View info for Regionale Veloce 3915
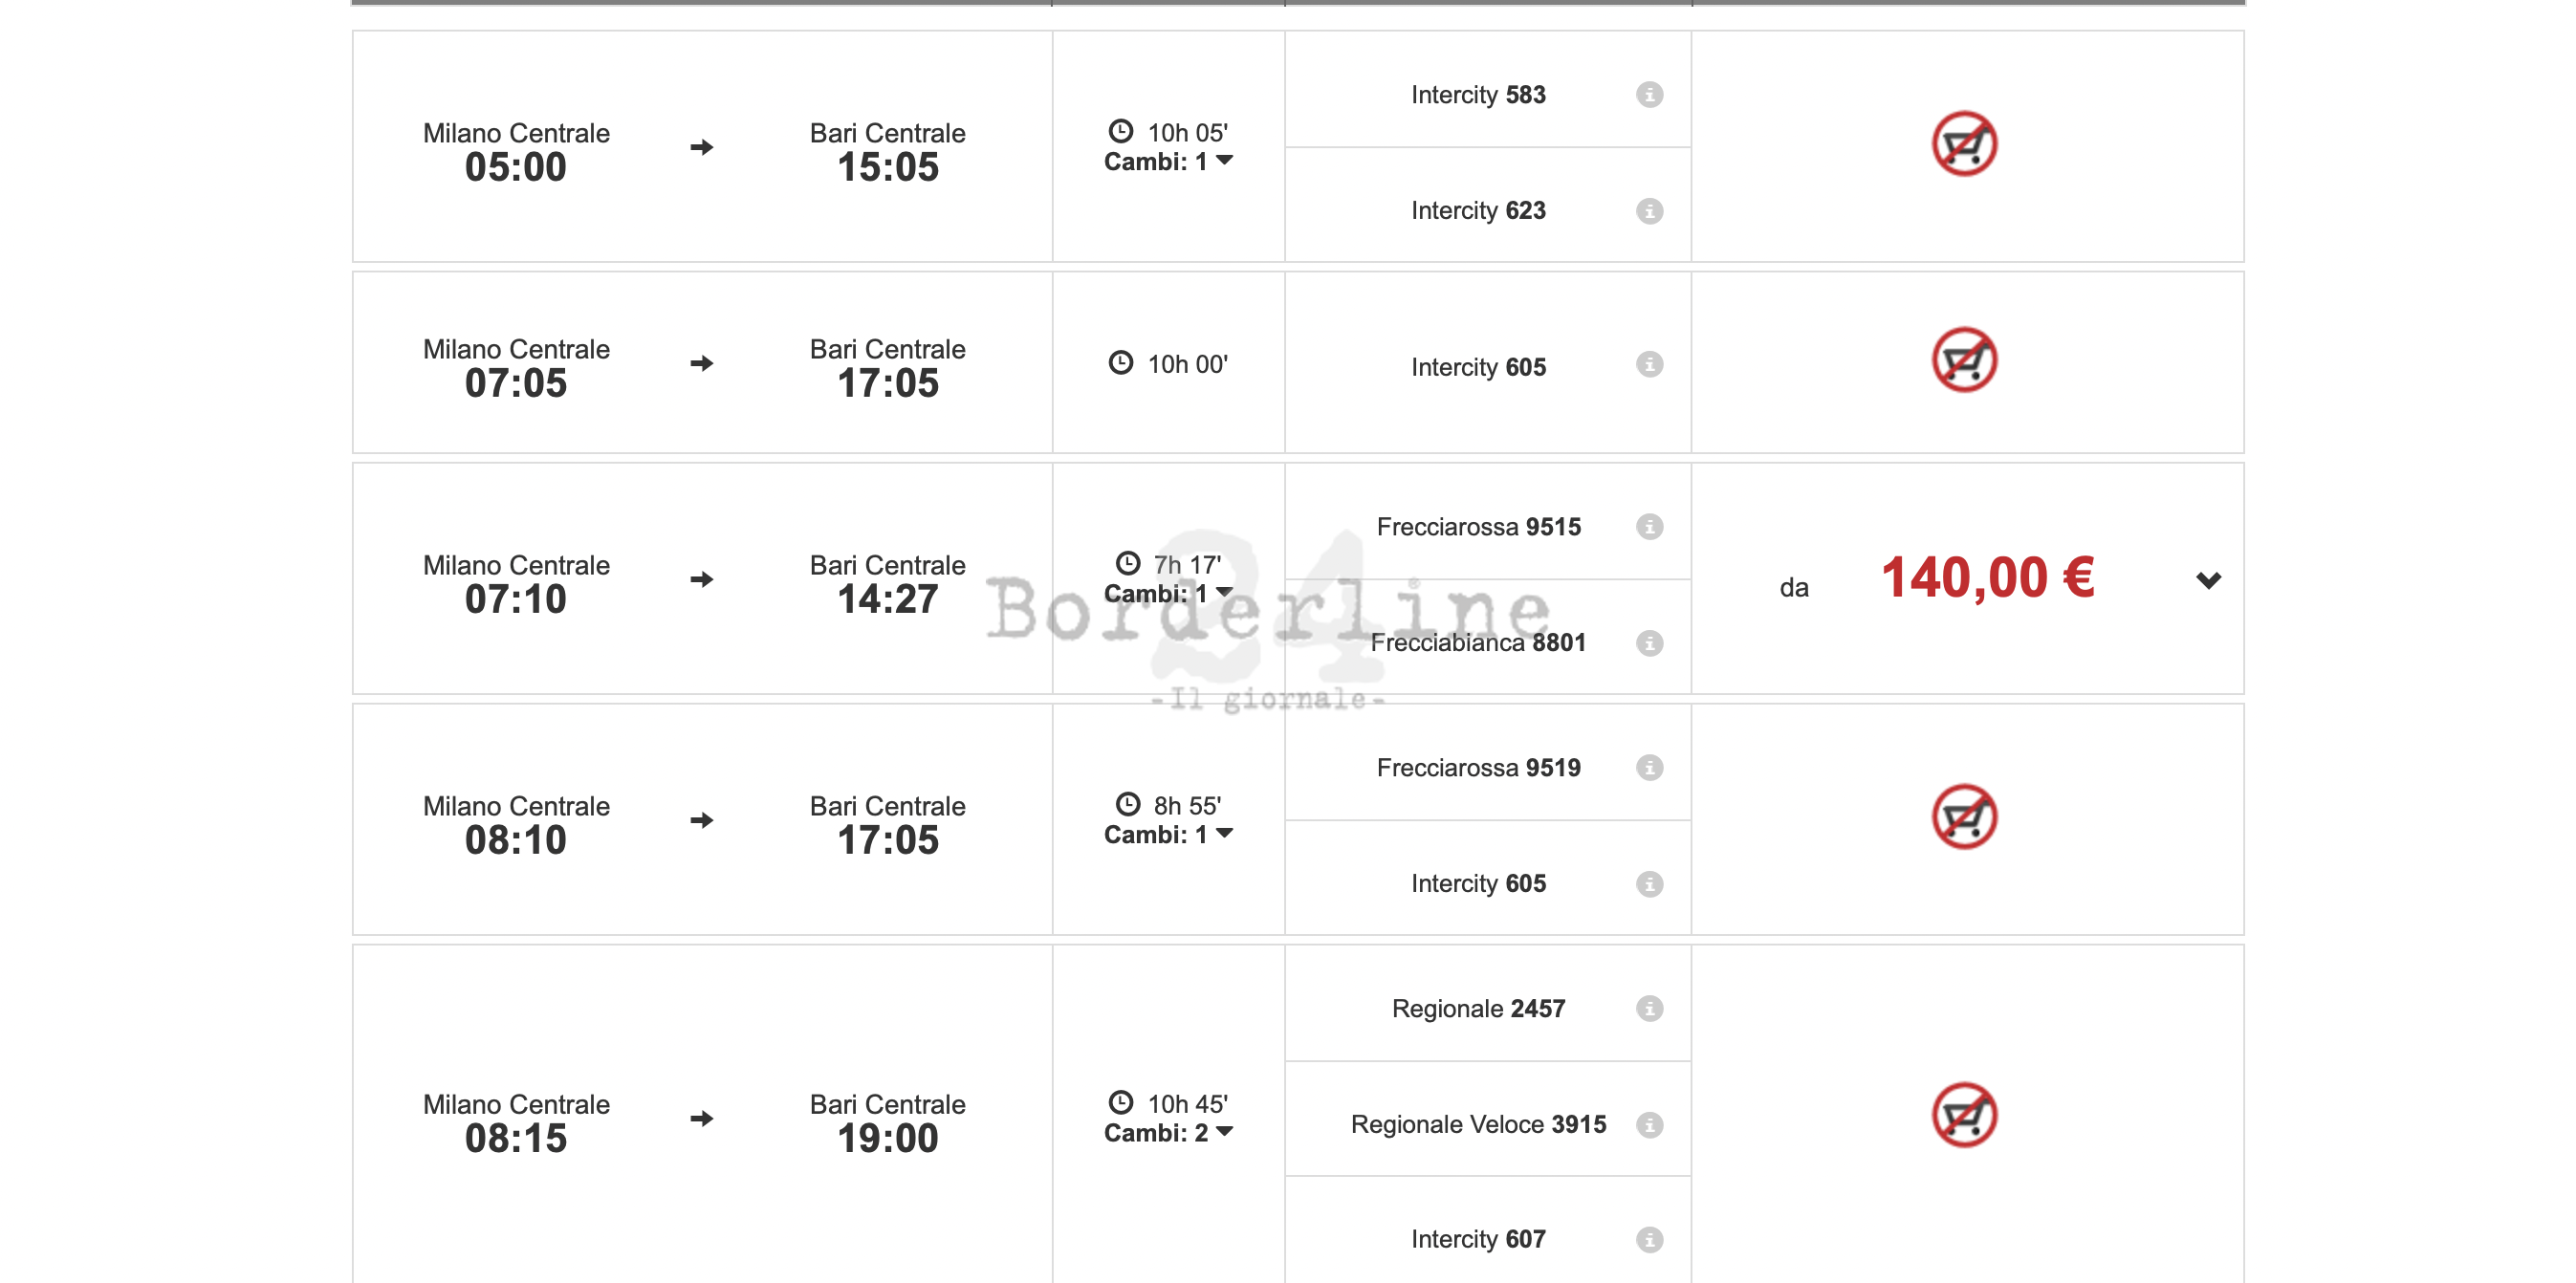 coord(1649,1125)
